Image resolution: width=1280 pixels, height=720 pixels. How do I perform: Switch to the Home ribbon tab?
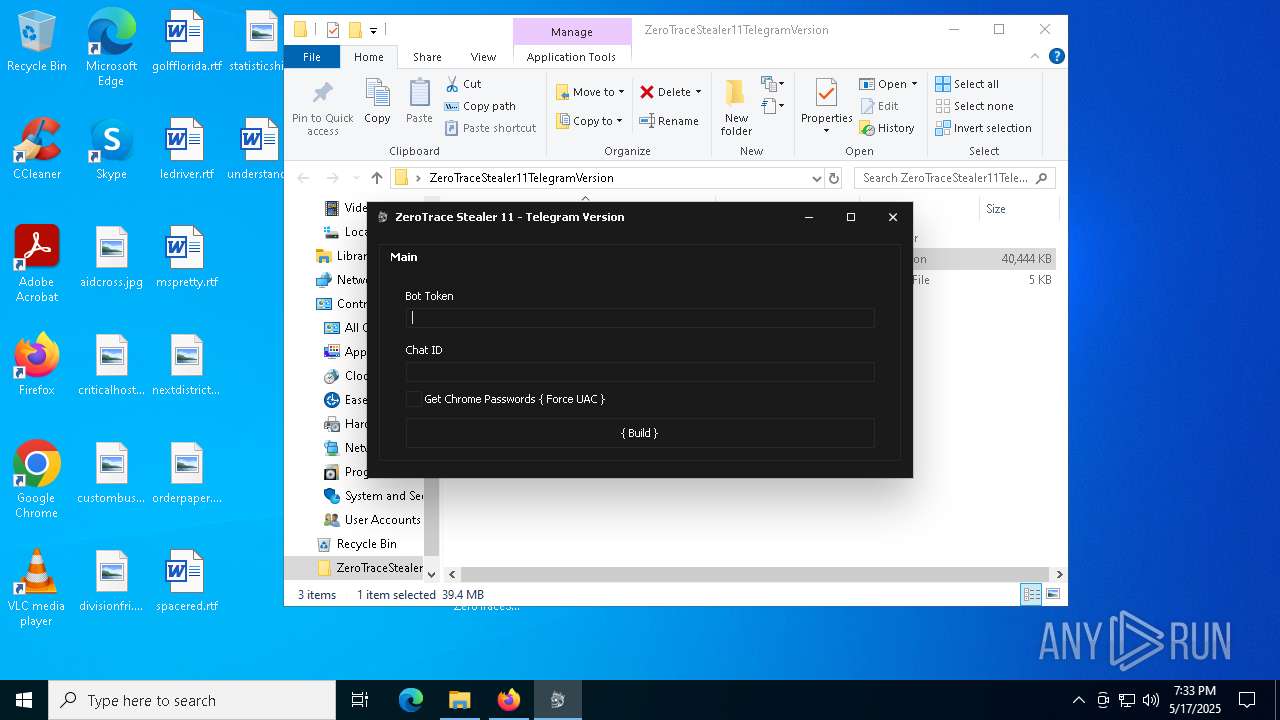tap(368, 57)
